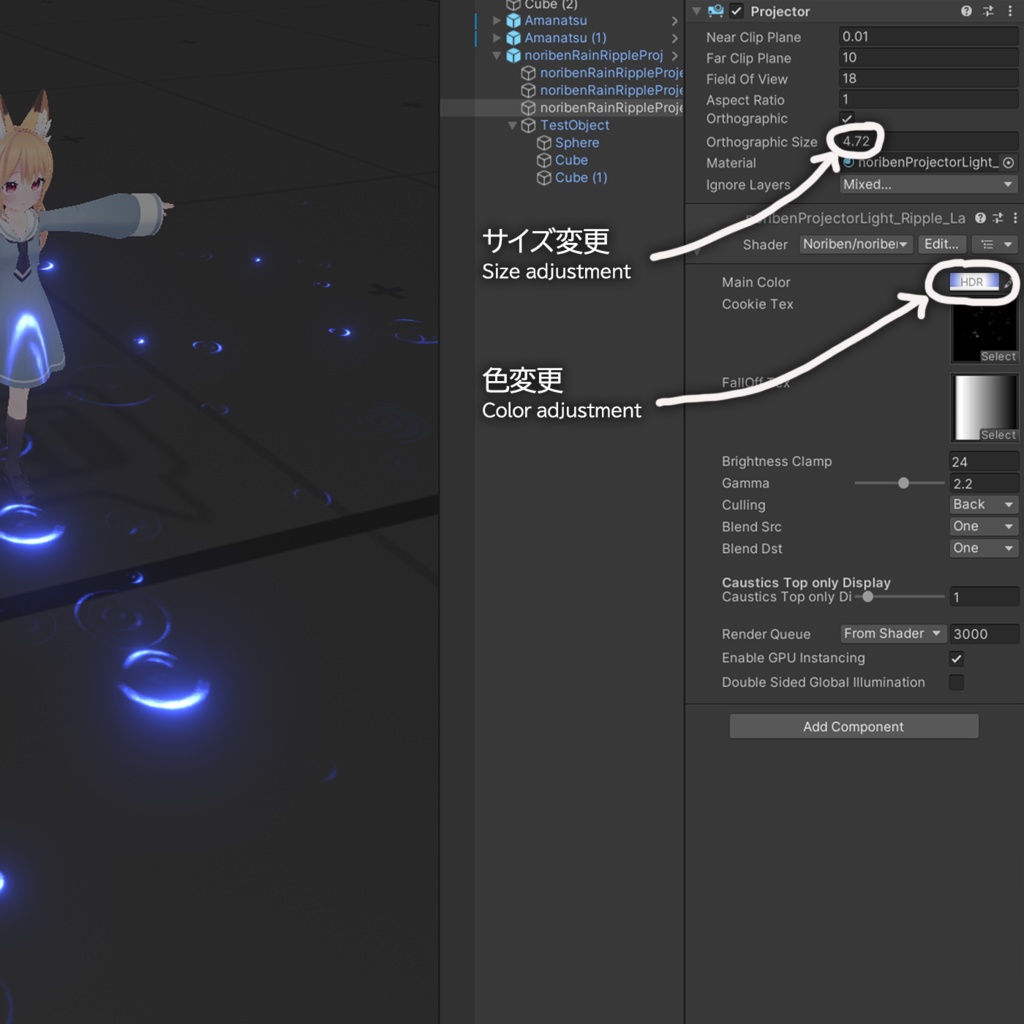Open the Projector component help (question mark icon)

tap(967, 11)
